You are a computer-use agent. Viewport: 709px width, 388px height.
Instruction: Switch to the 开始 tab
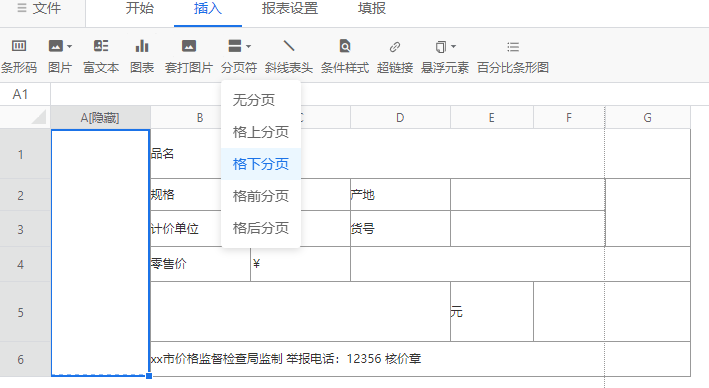pyautogui.click(x=140, y=9)
